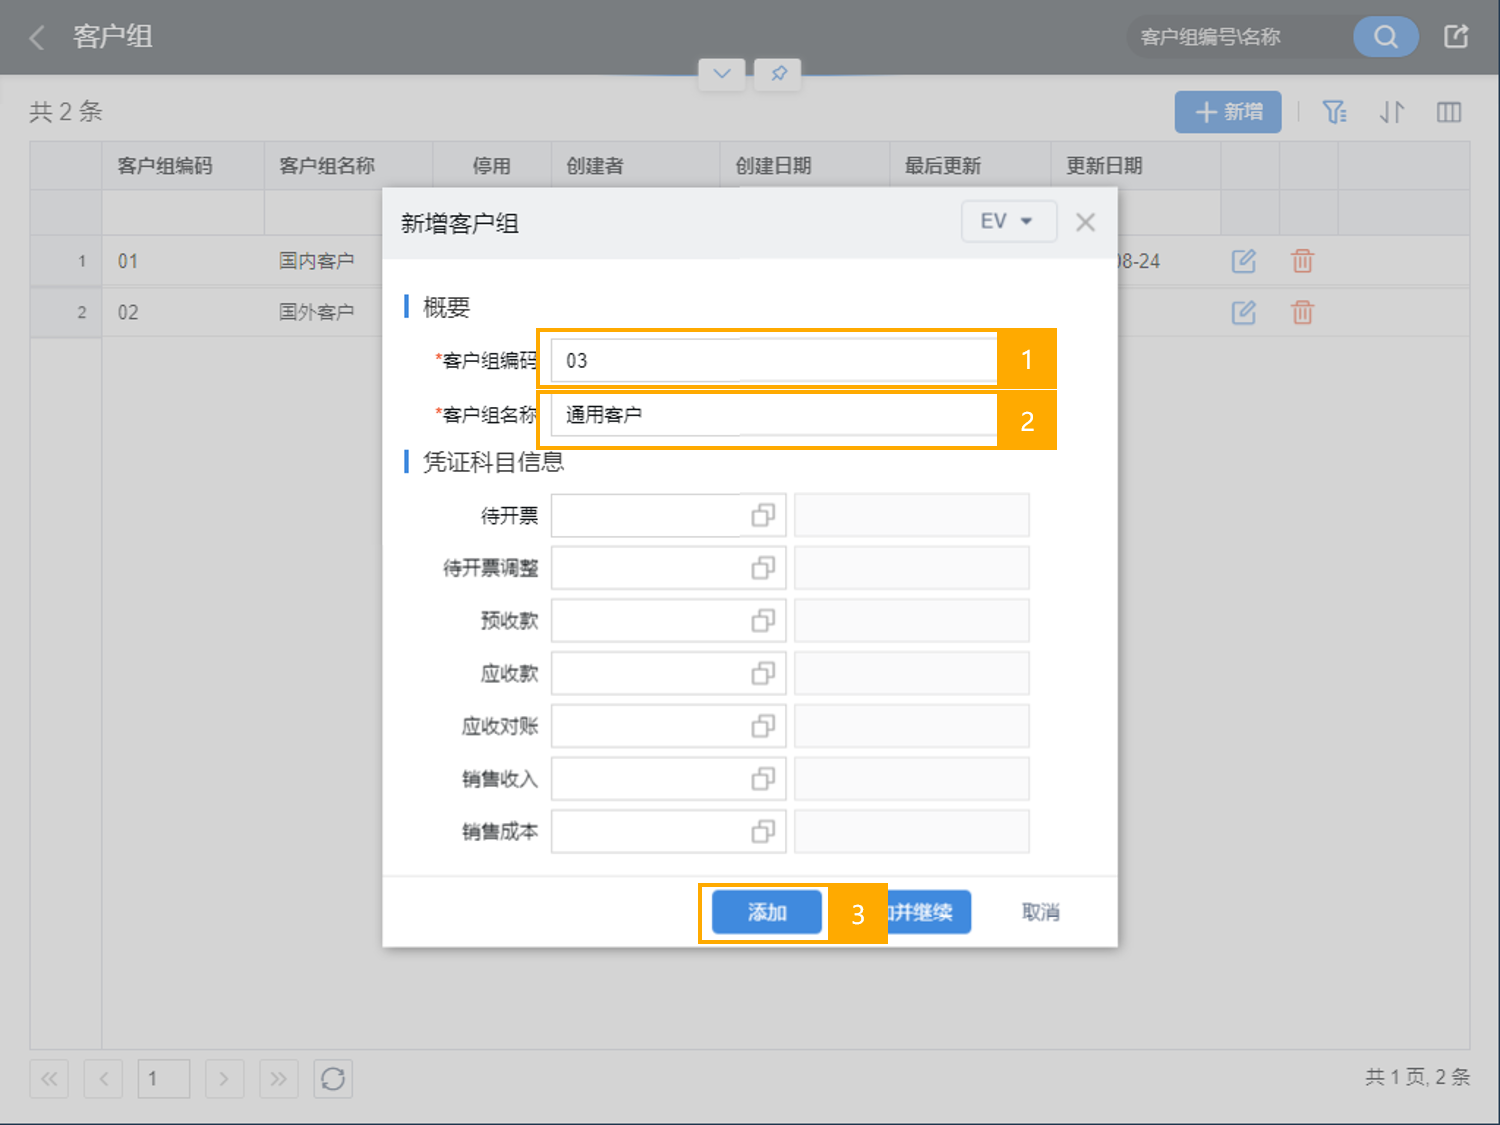The width and height of the screenshot is (1500, 1125).
Task: Click the add-and-continue (并继续) button
Action: coord(929,912)
